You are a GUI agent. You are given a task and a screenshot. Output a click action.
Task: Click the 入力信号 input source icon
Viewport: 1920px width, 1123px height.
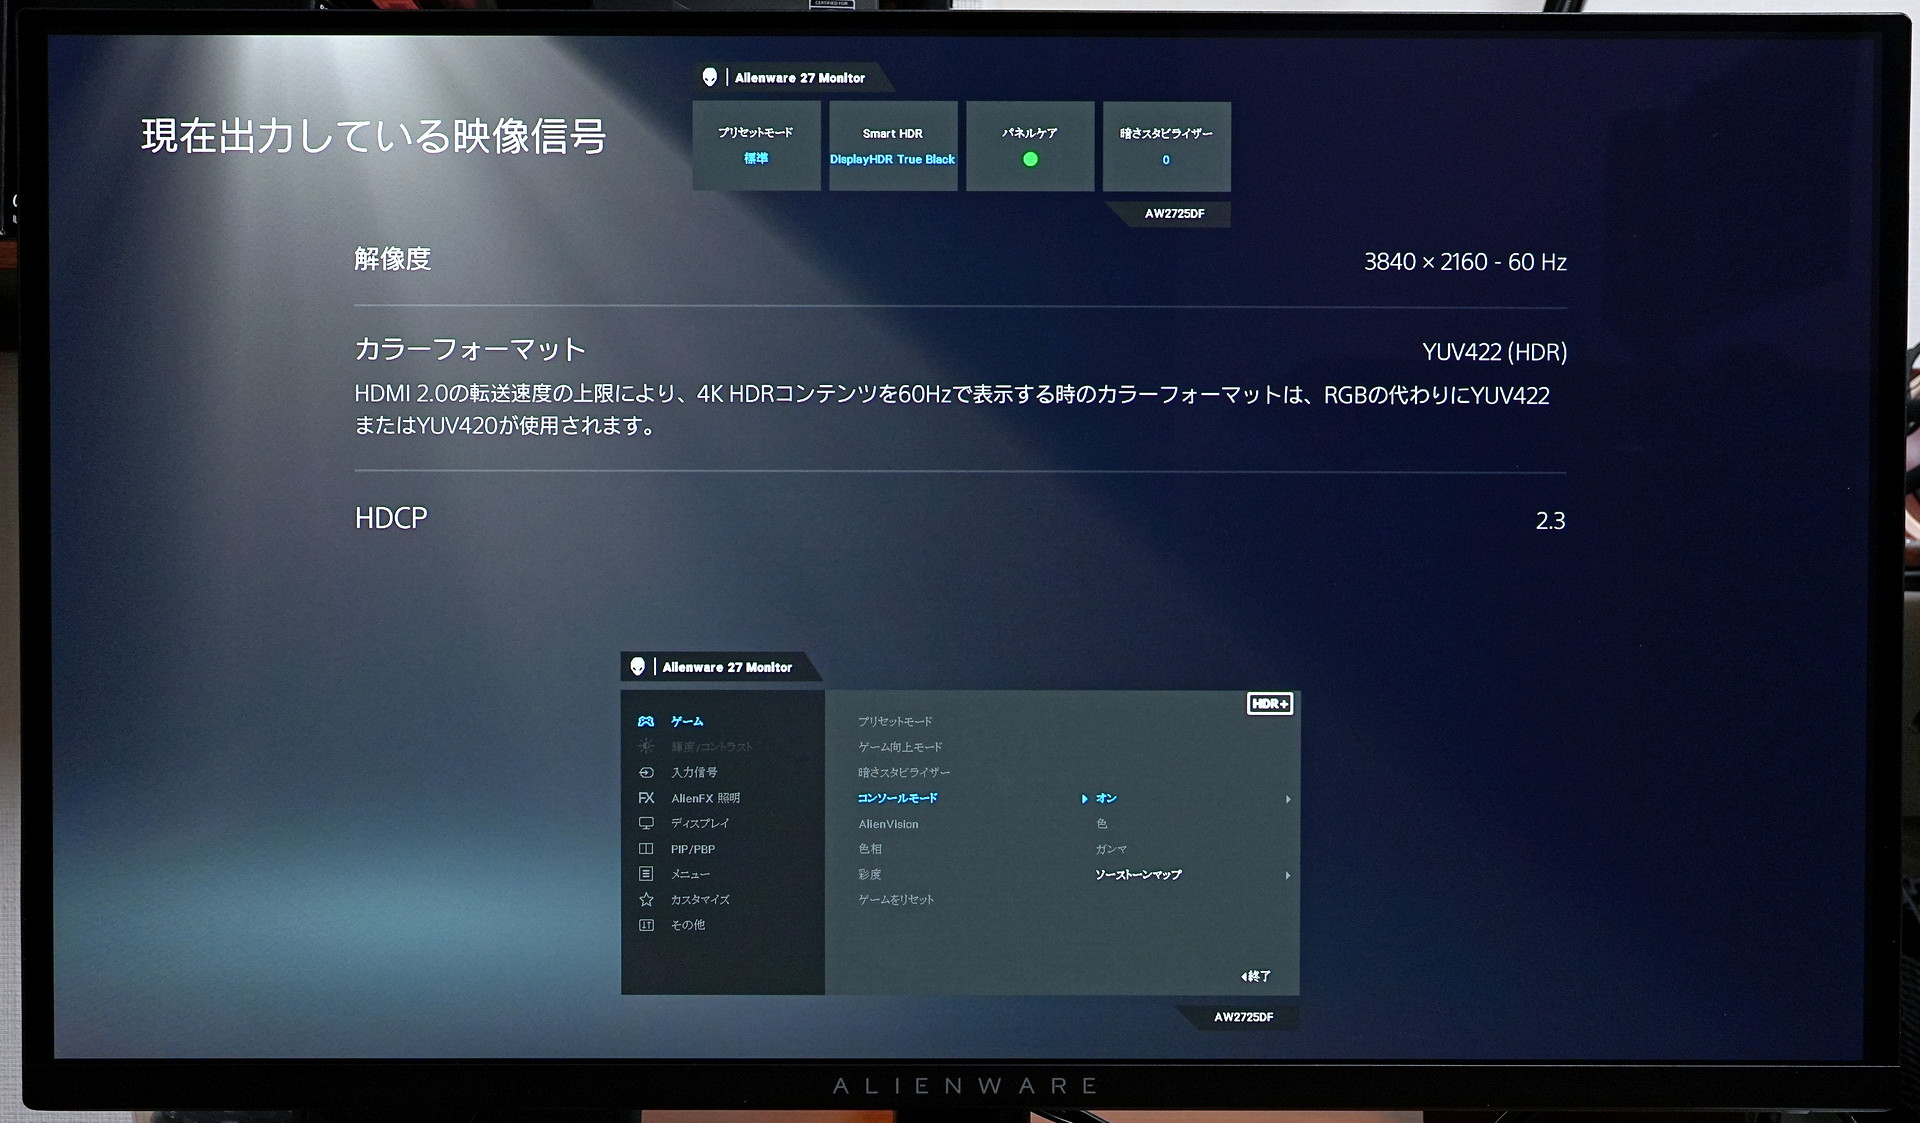tap(646, 772)
